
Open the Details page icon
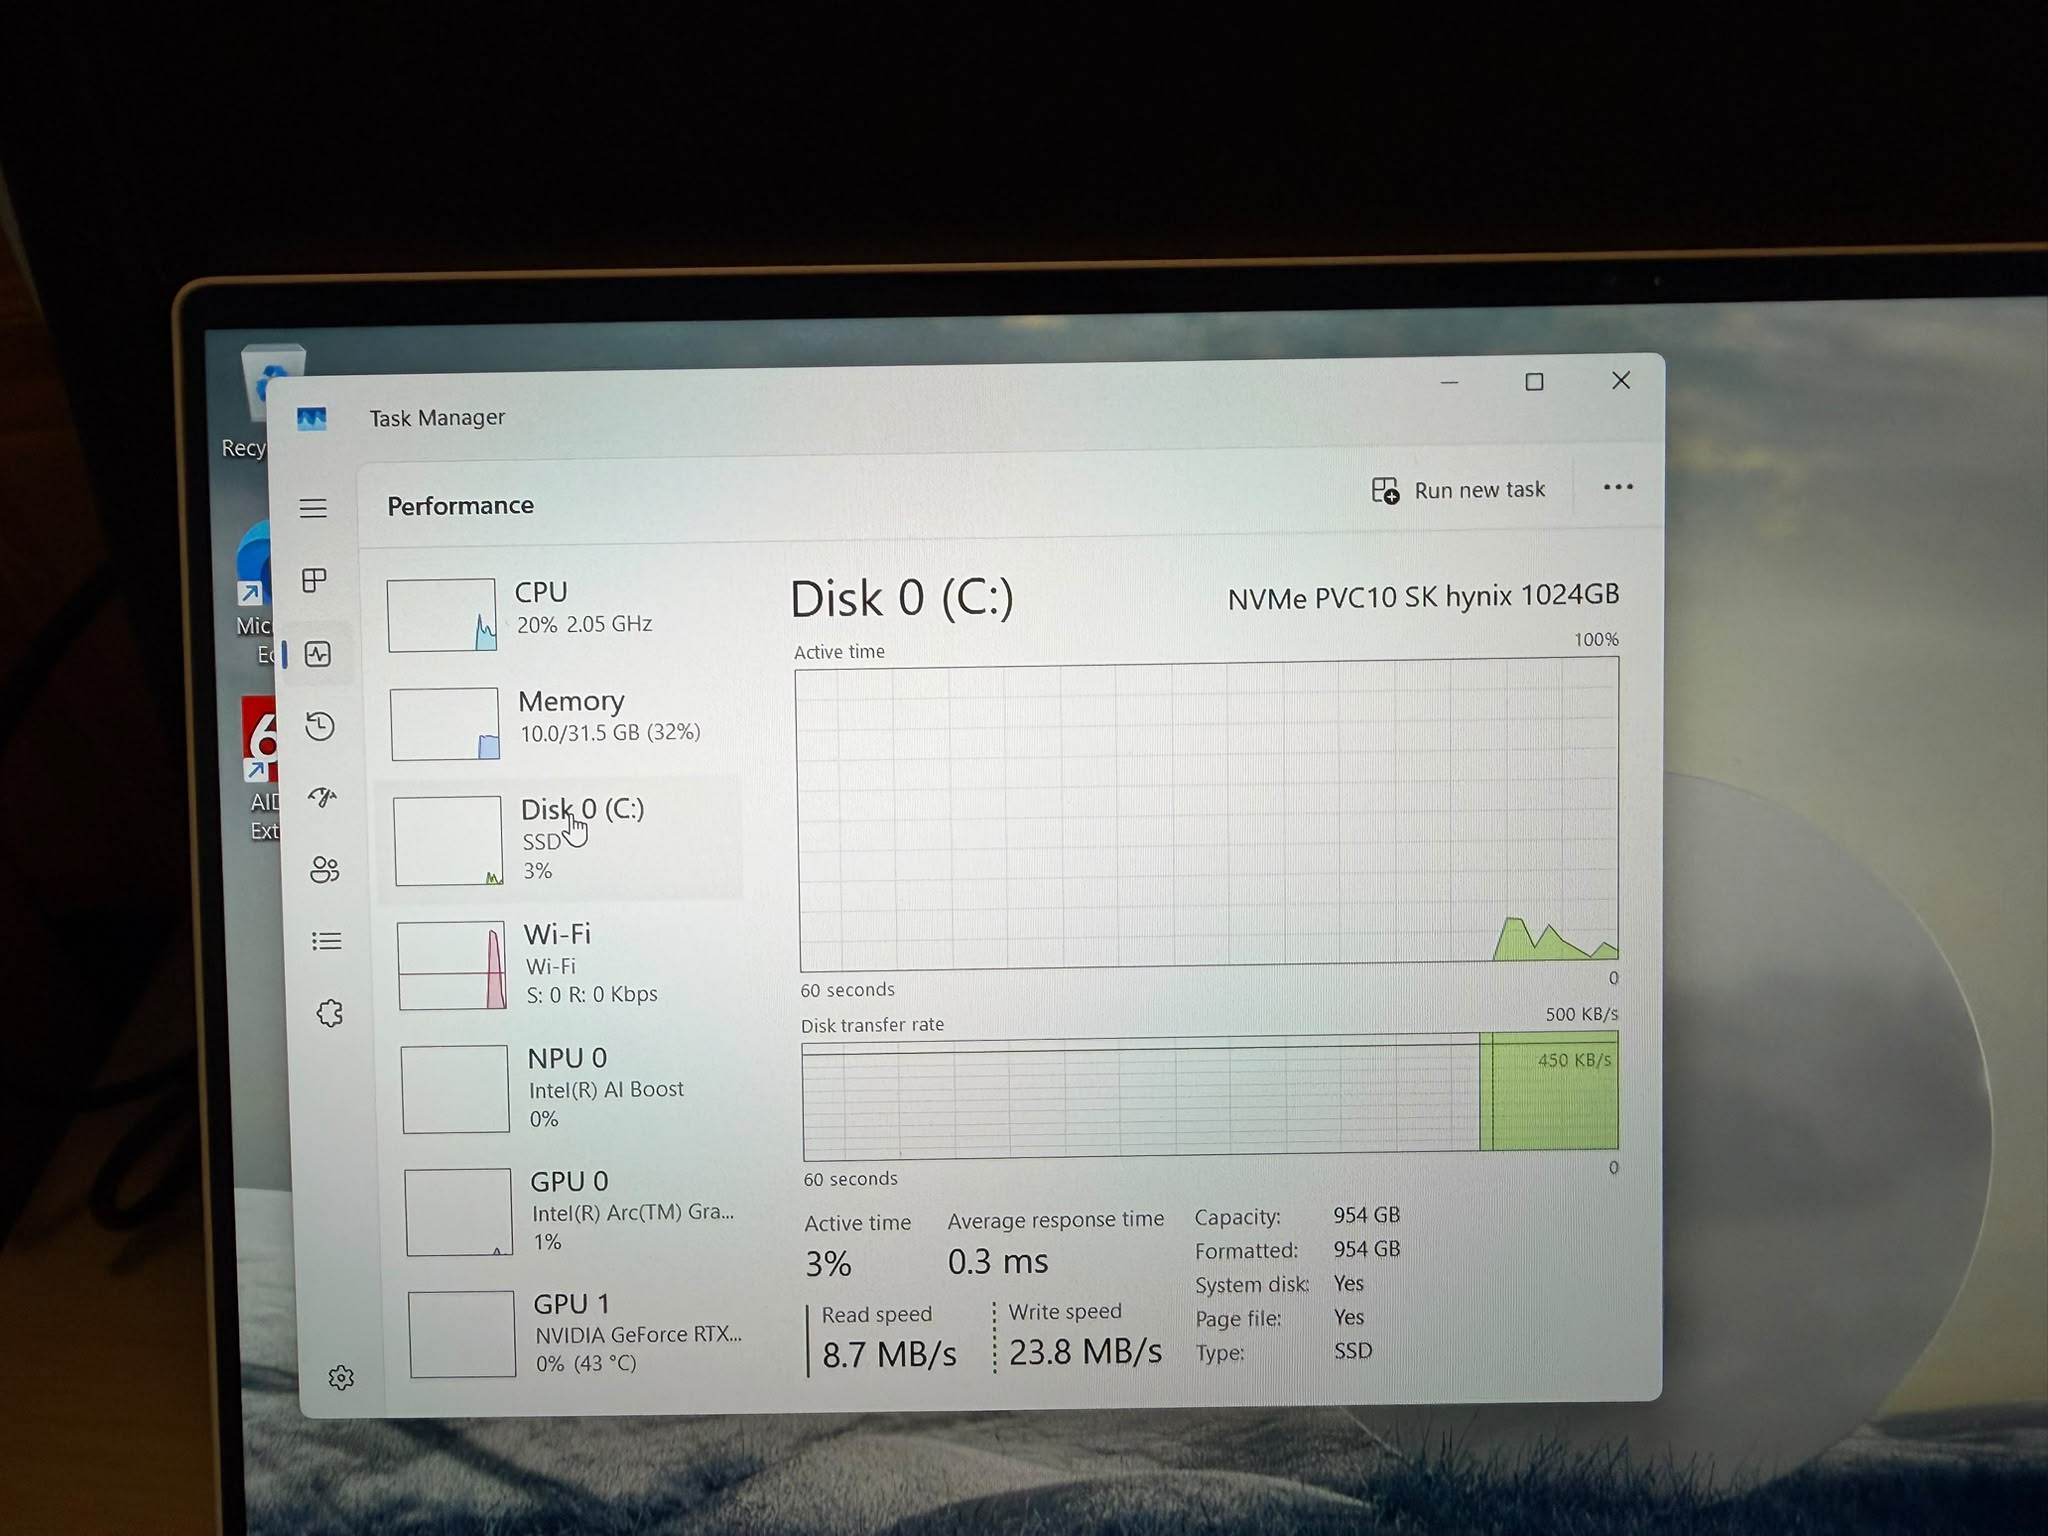click(327, 941)
